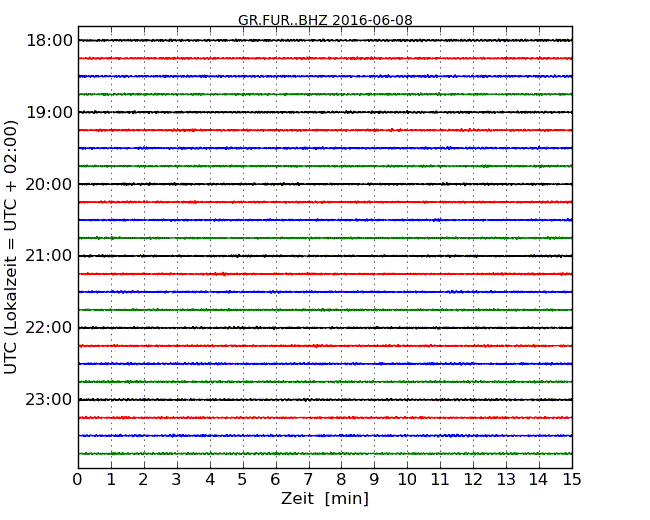650x520 pixels.
Task: Click the red trace just below 18:00
Action: [325, 58]
